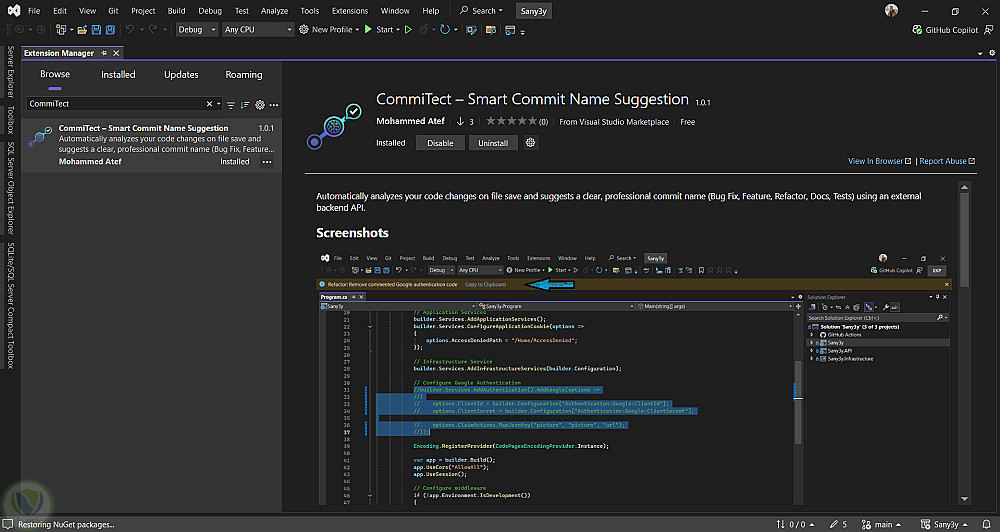
Task: Open extension settings gear beside Uninstall
Action: point(531,143)
